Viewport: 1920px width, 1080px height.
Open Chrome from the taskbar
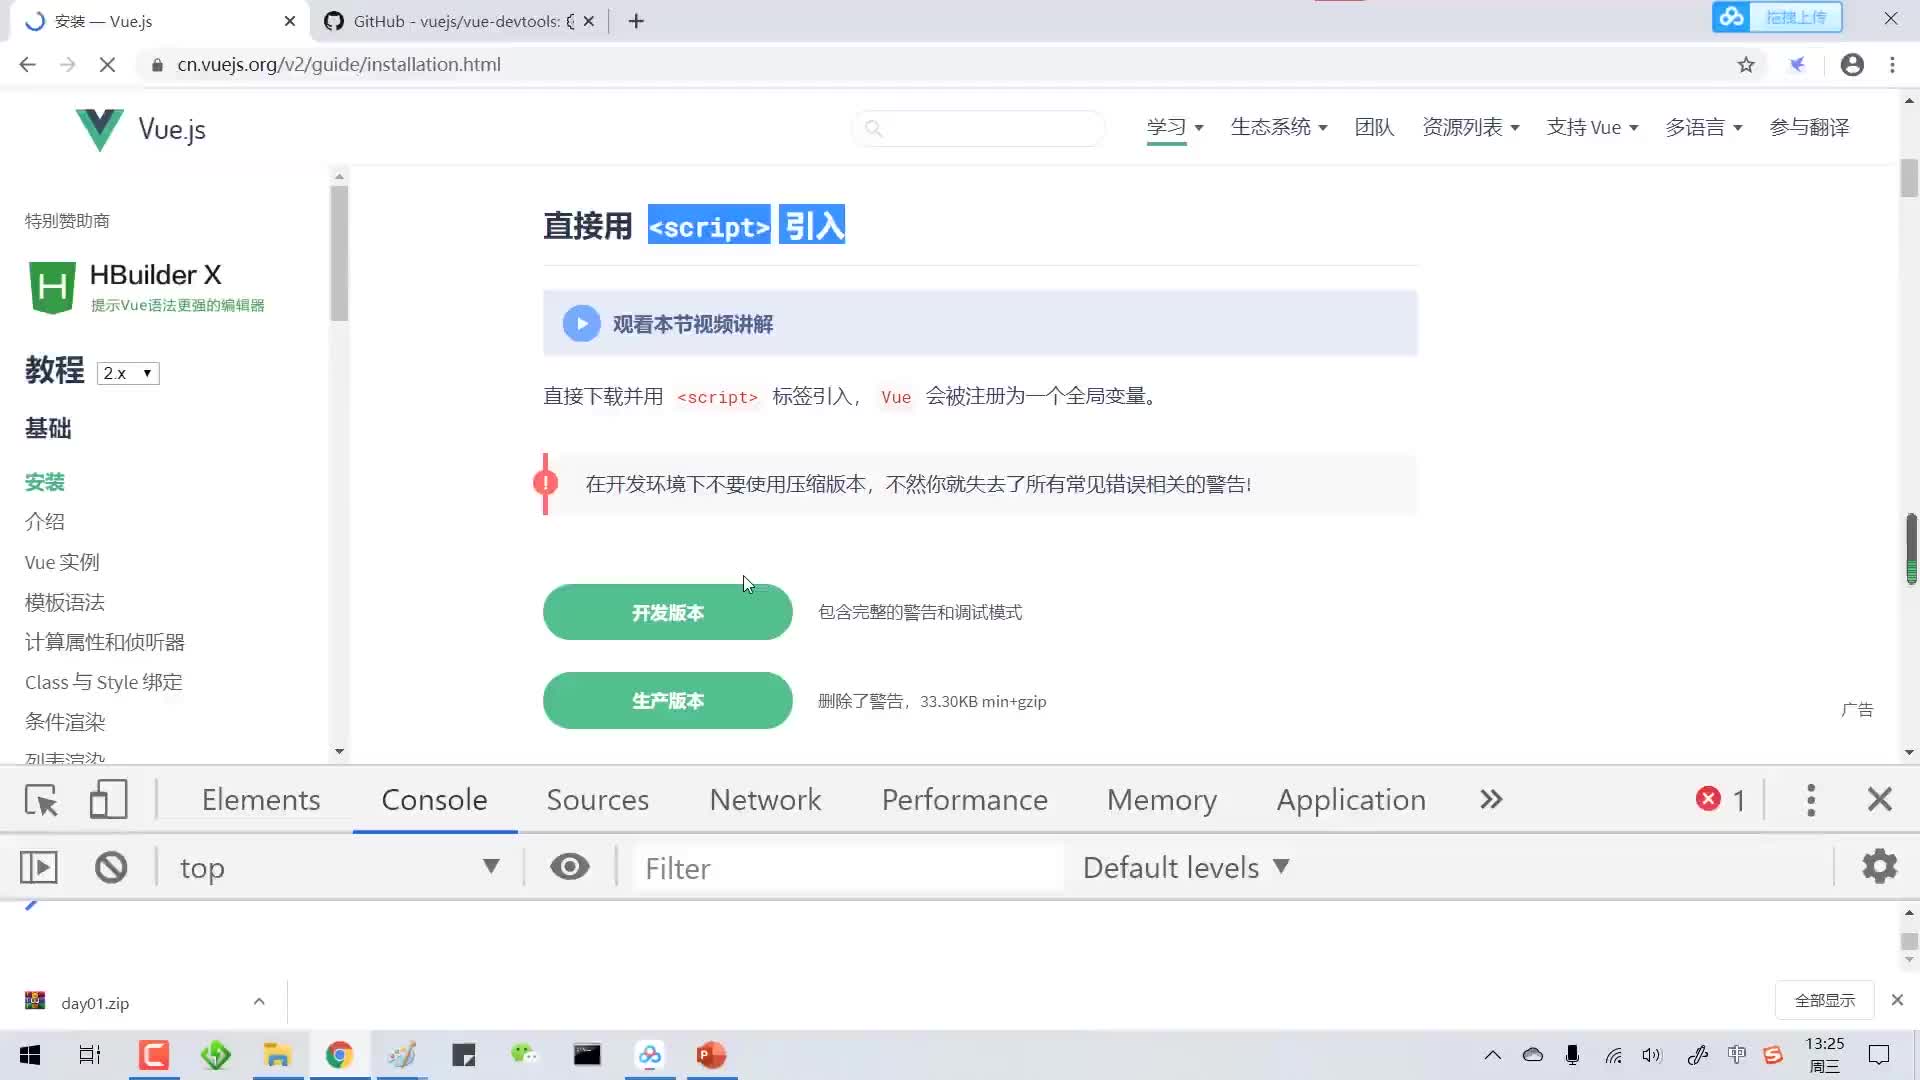click(x=339, y=1055)
